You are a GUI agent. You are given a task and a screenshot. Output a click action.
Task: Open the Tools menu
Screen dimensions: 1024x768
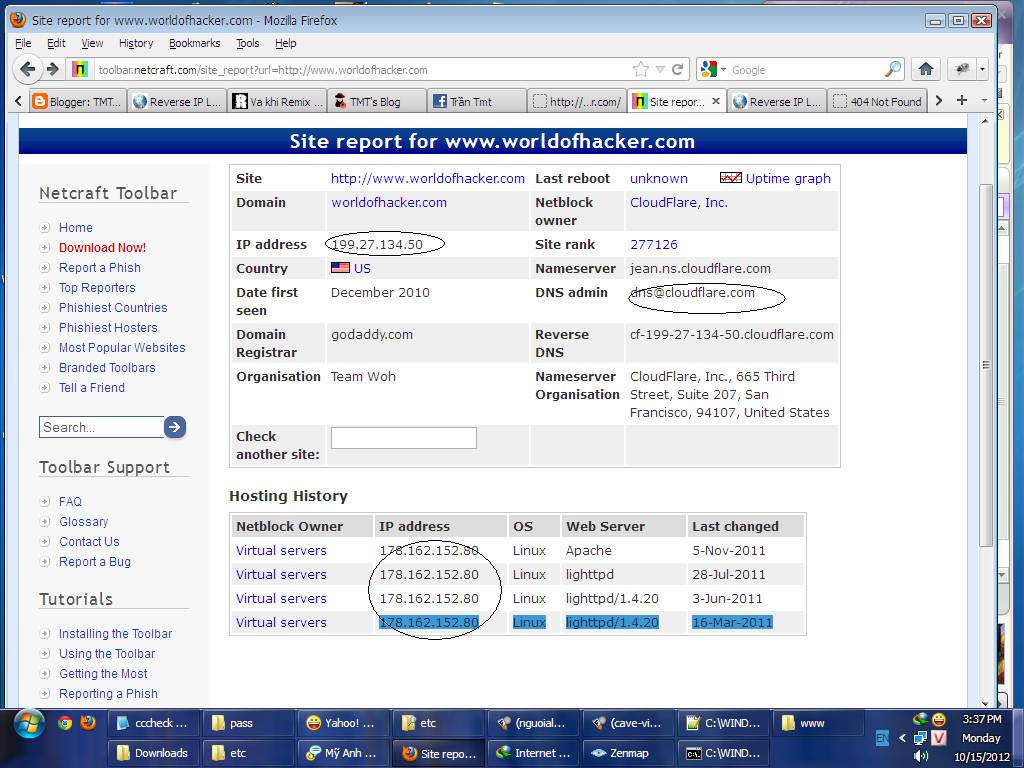248,43
